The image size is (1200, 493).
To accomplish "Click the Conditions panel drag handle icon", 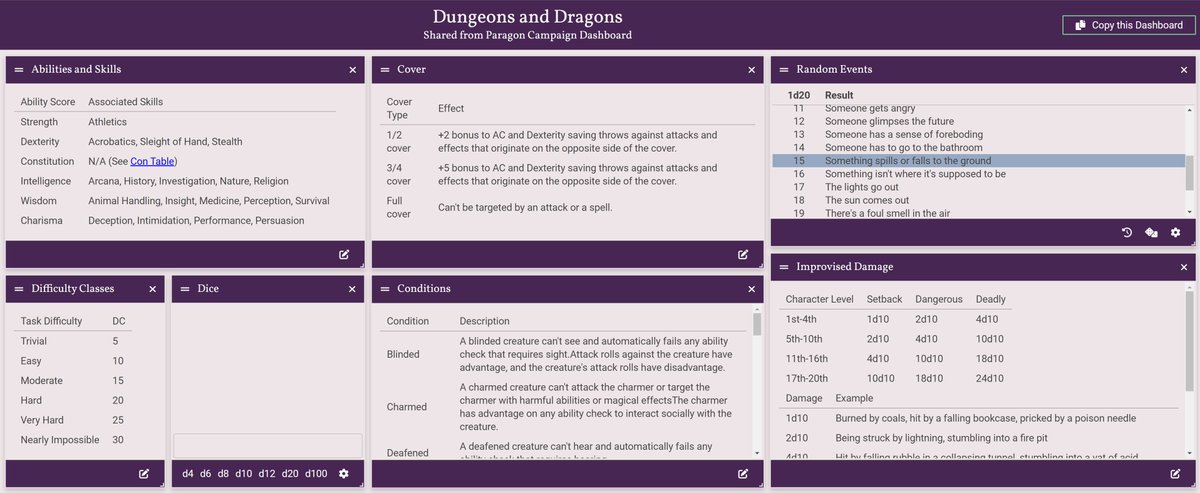I will pyautogui.click(x=385, y=289).
